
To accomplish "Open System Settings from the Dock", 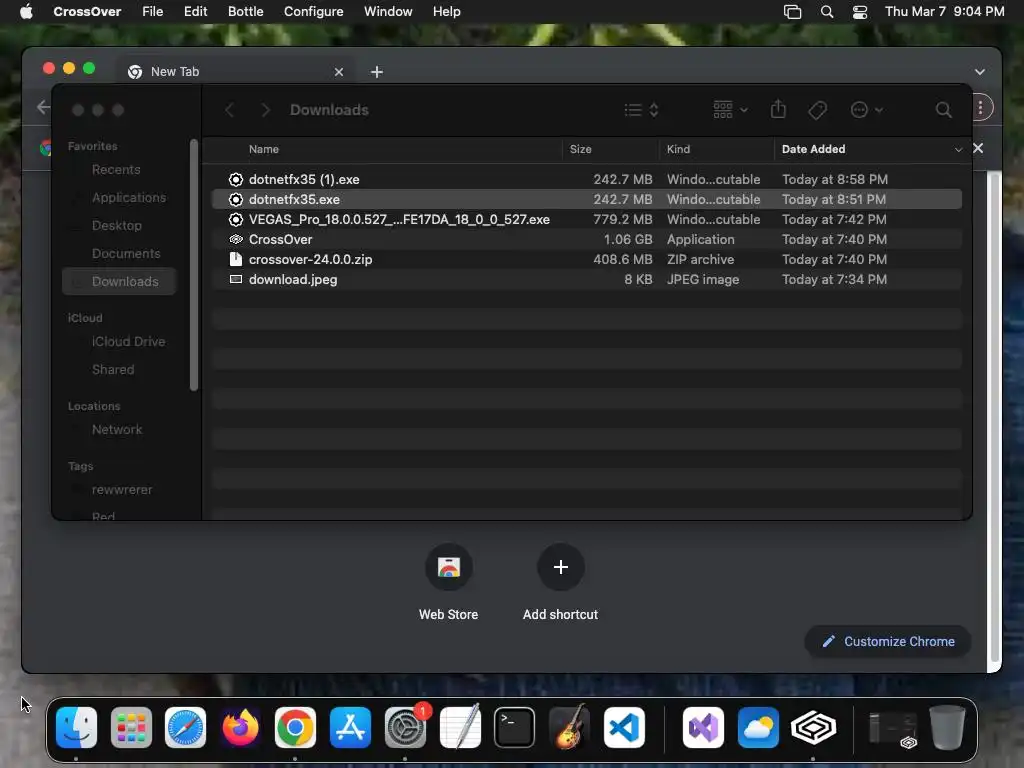I will tap(405, 727).
